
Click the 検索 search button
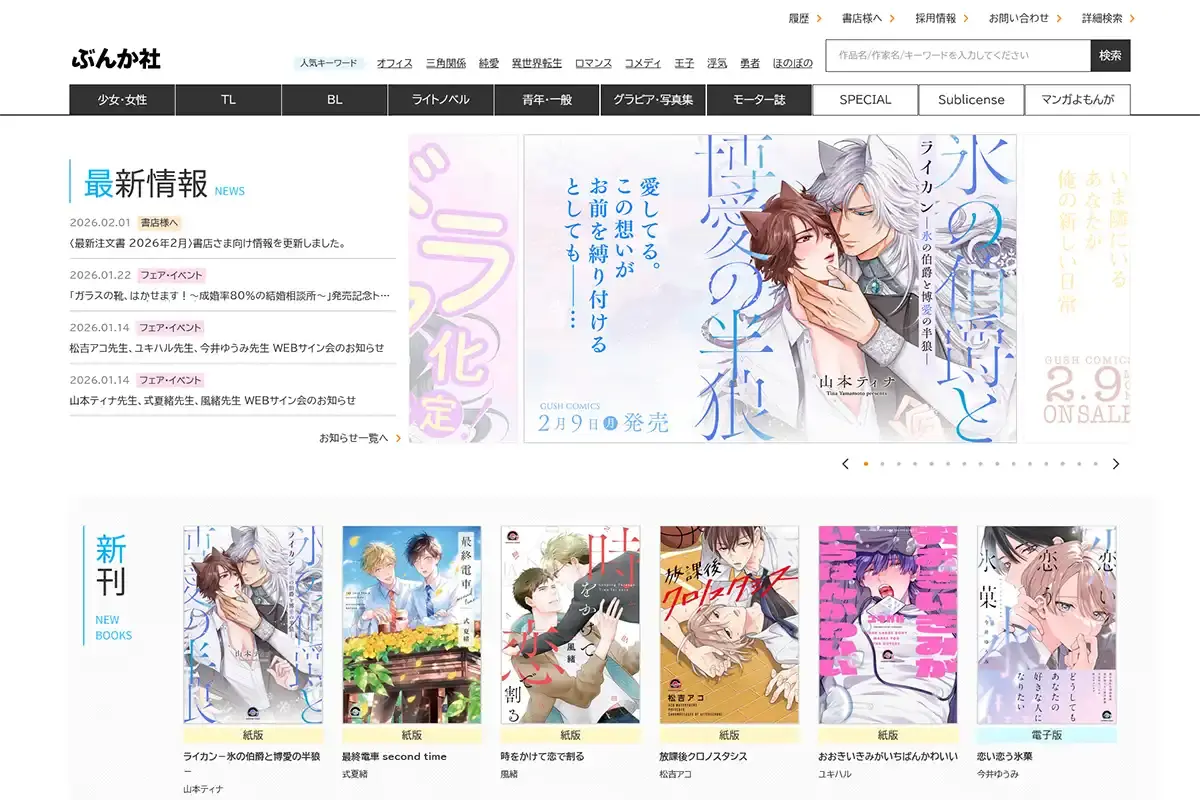(x=1110, y=56)
